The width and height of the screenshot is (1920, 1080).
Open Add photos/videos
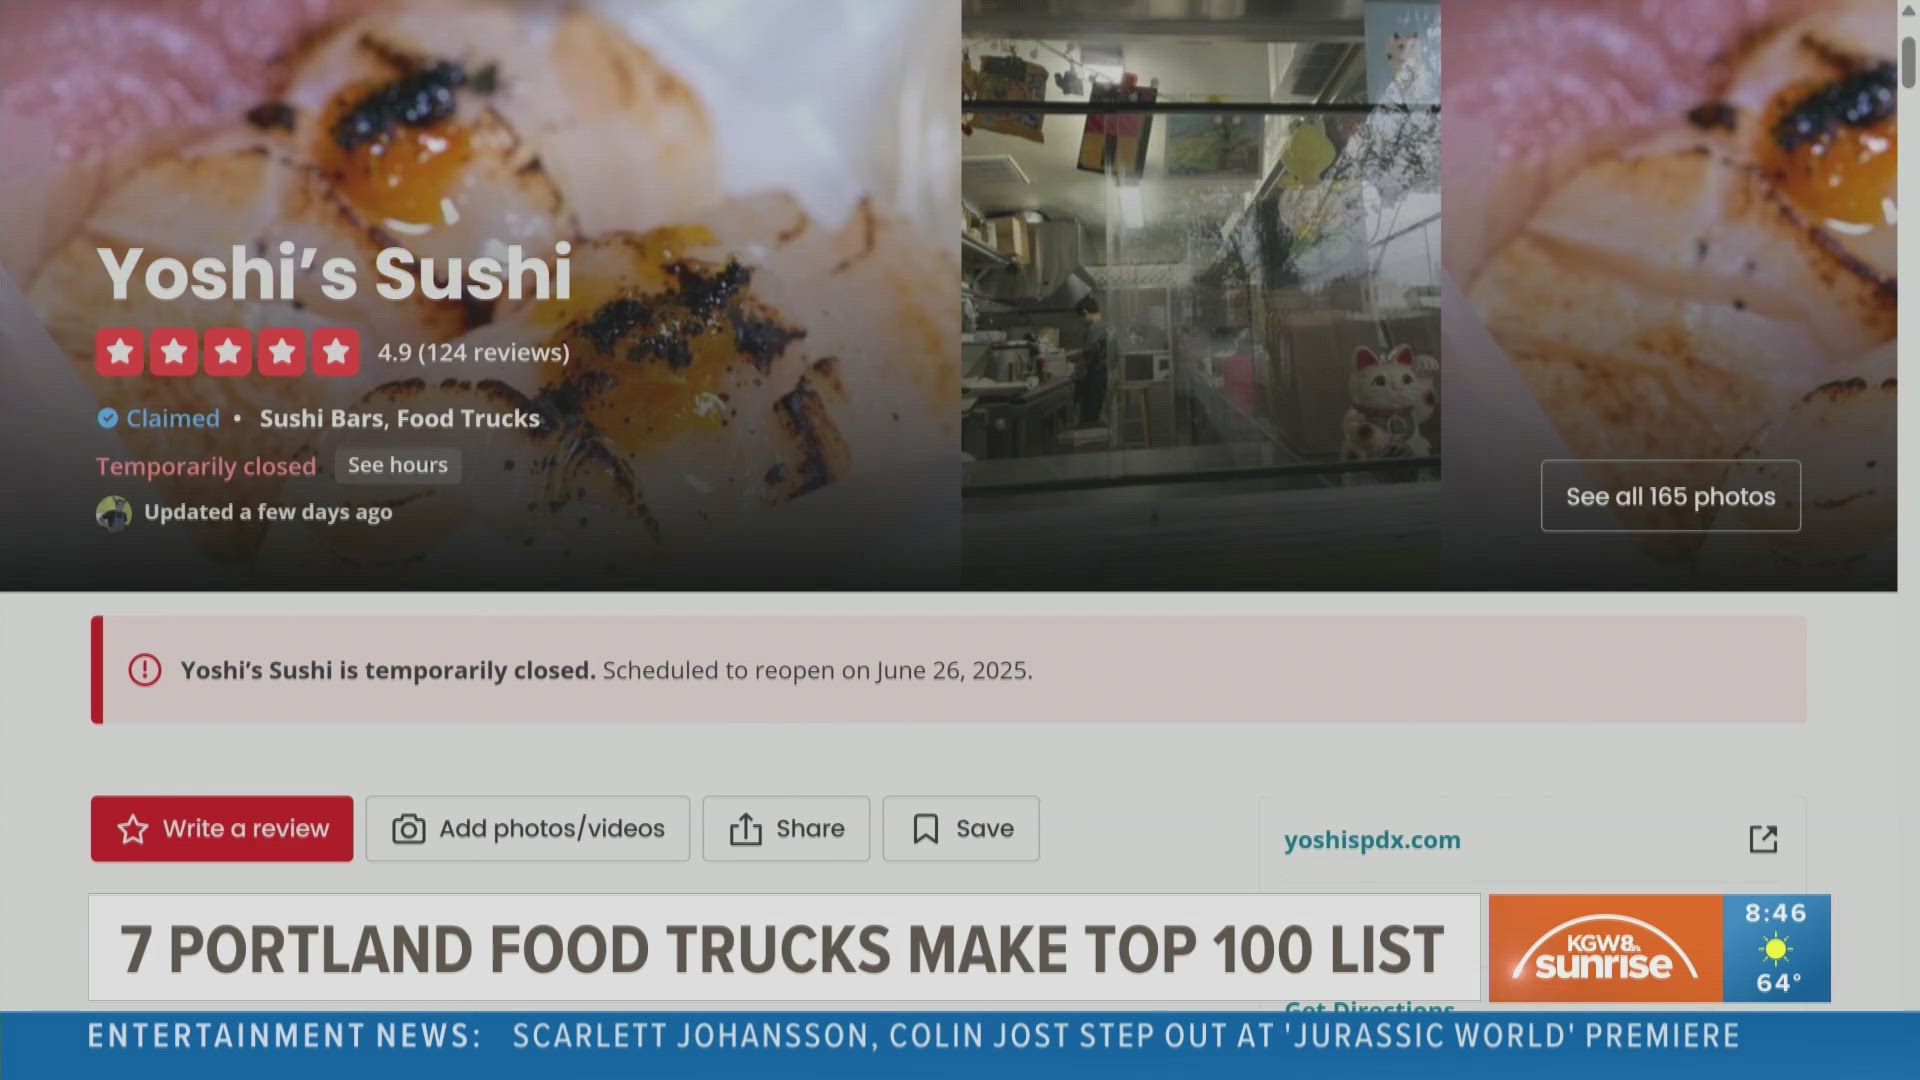point(528,829)
